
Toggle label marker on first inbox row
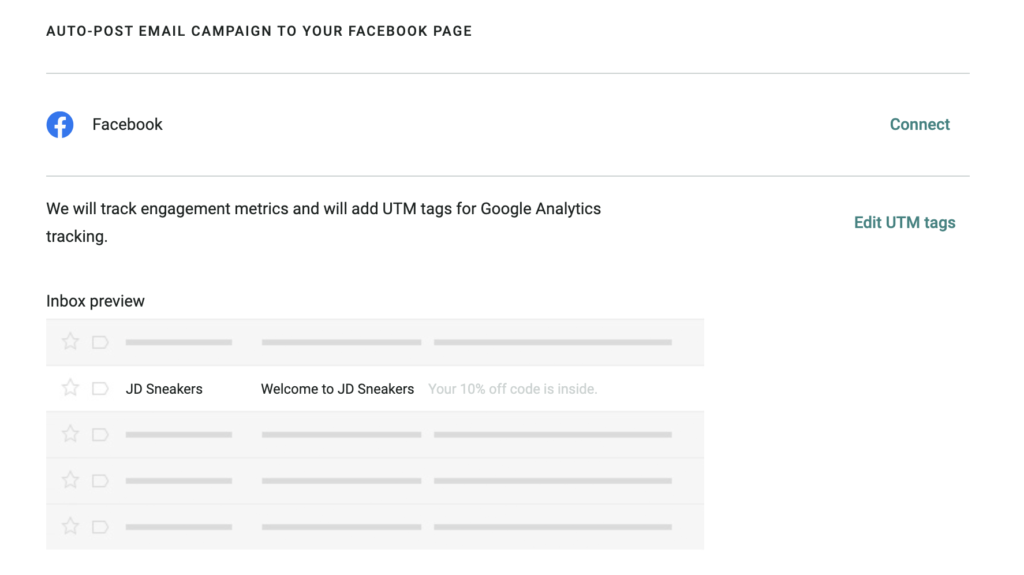pyautogui.click(x=100, y=342)
